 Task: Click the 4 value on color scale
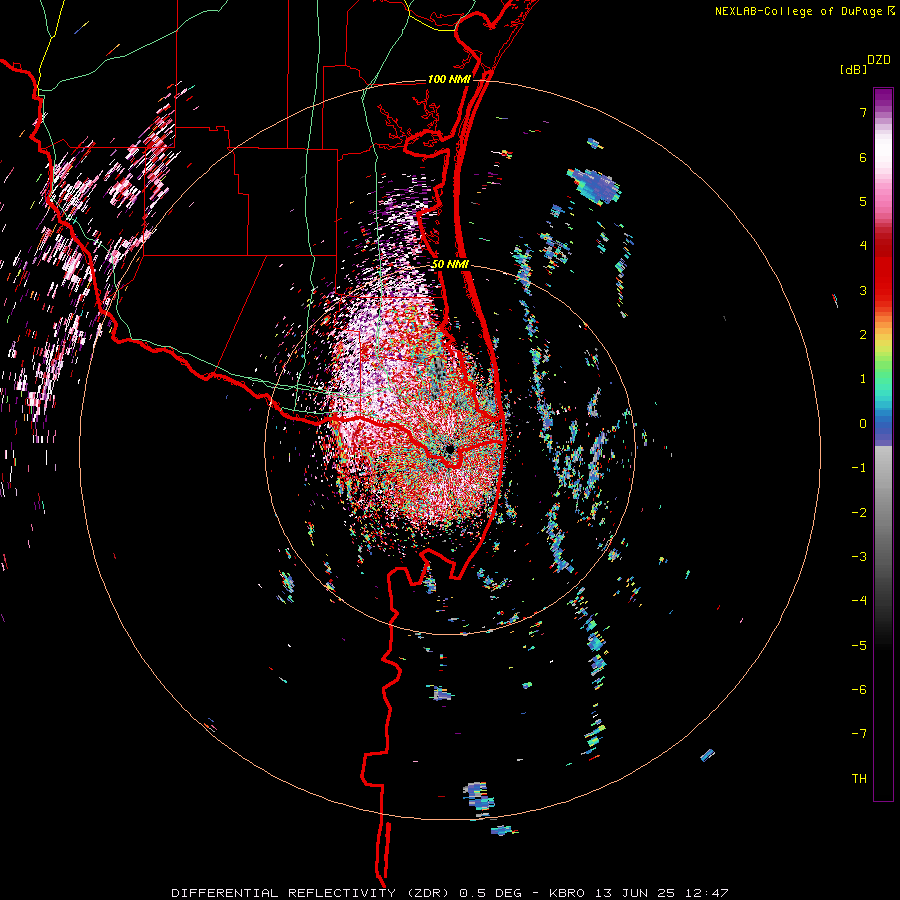863,246
